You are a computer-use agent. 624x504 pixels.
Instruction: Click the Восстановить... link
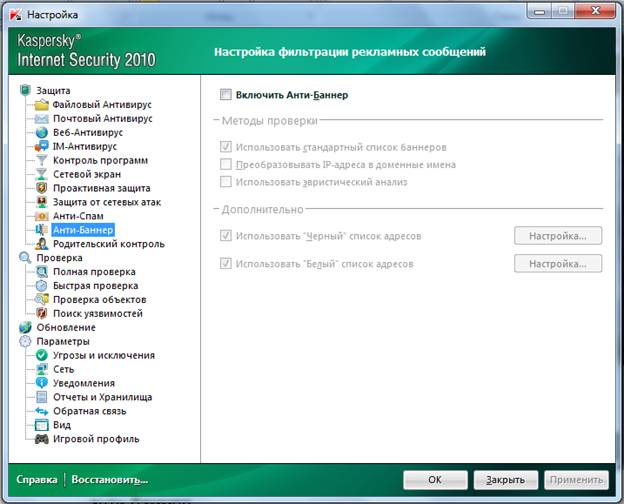pyautogui.click(x=110, y=480)
